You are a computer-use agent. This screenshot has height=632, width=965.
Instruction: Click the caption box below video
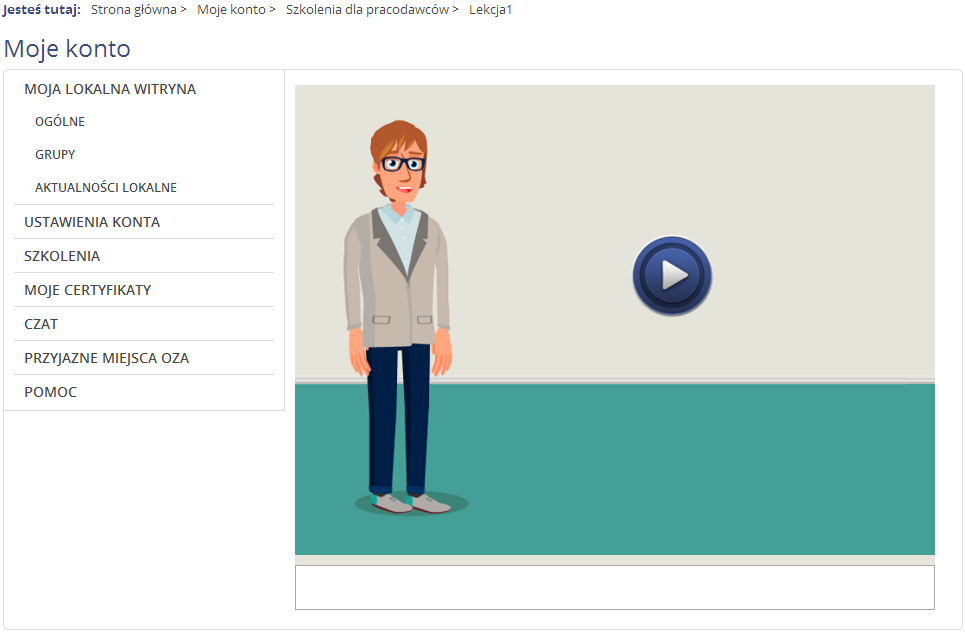pyautogui.click(x=615, y=588)
